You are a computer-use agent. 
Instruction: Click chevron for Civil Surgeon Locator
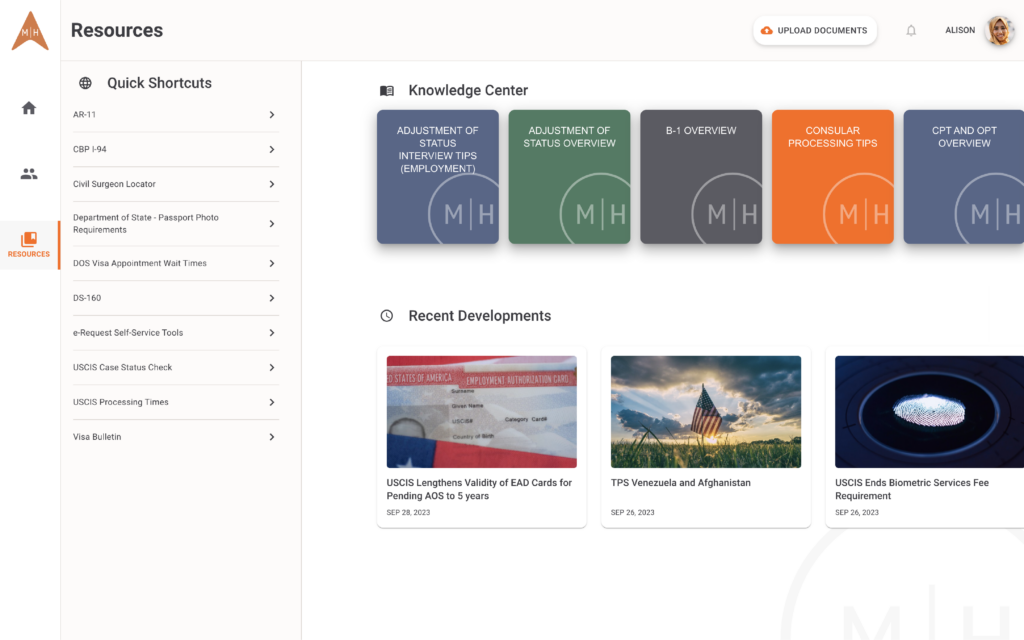click(x=272, y=184)
